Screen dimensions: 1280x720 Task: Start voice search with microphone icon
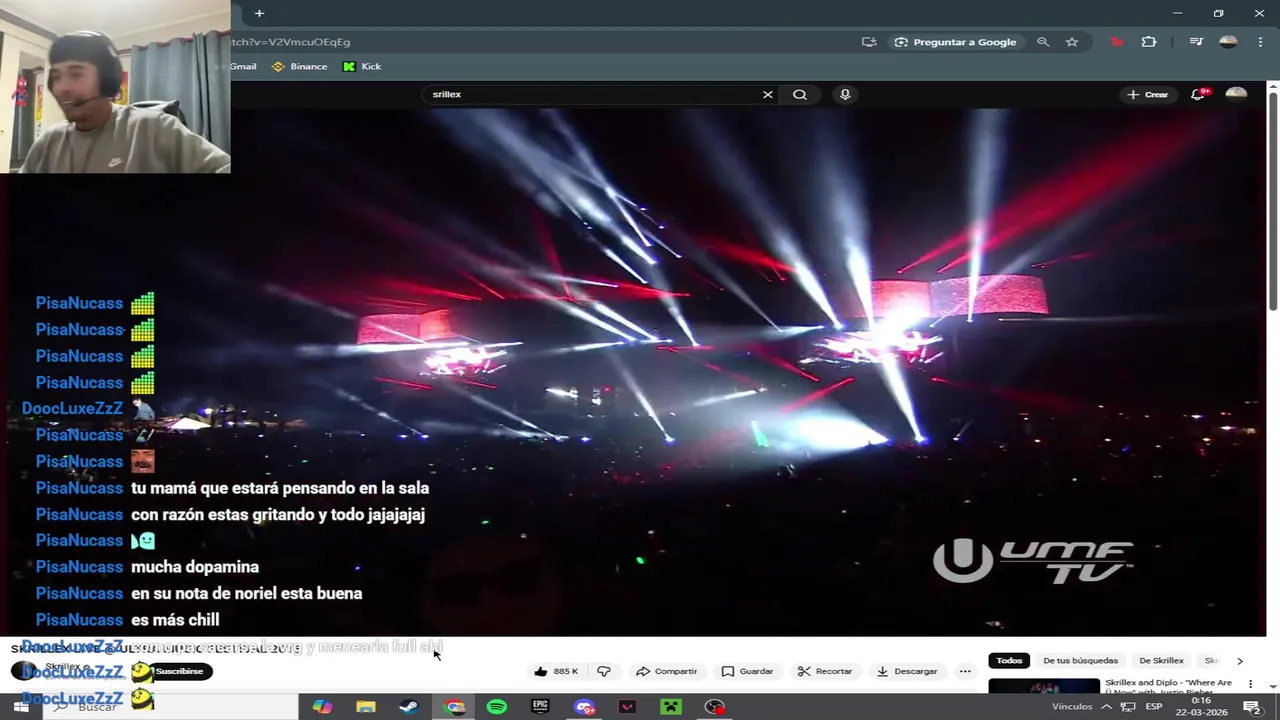point(845,94)
